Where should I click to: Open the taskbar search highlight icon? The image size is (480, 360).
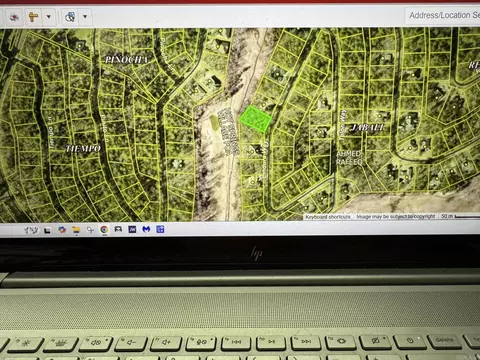[x=31, y=230]
